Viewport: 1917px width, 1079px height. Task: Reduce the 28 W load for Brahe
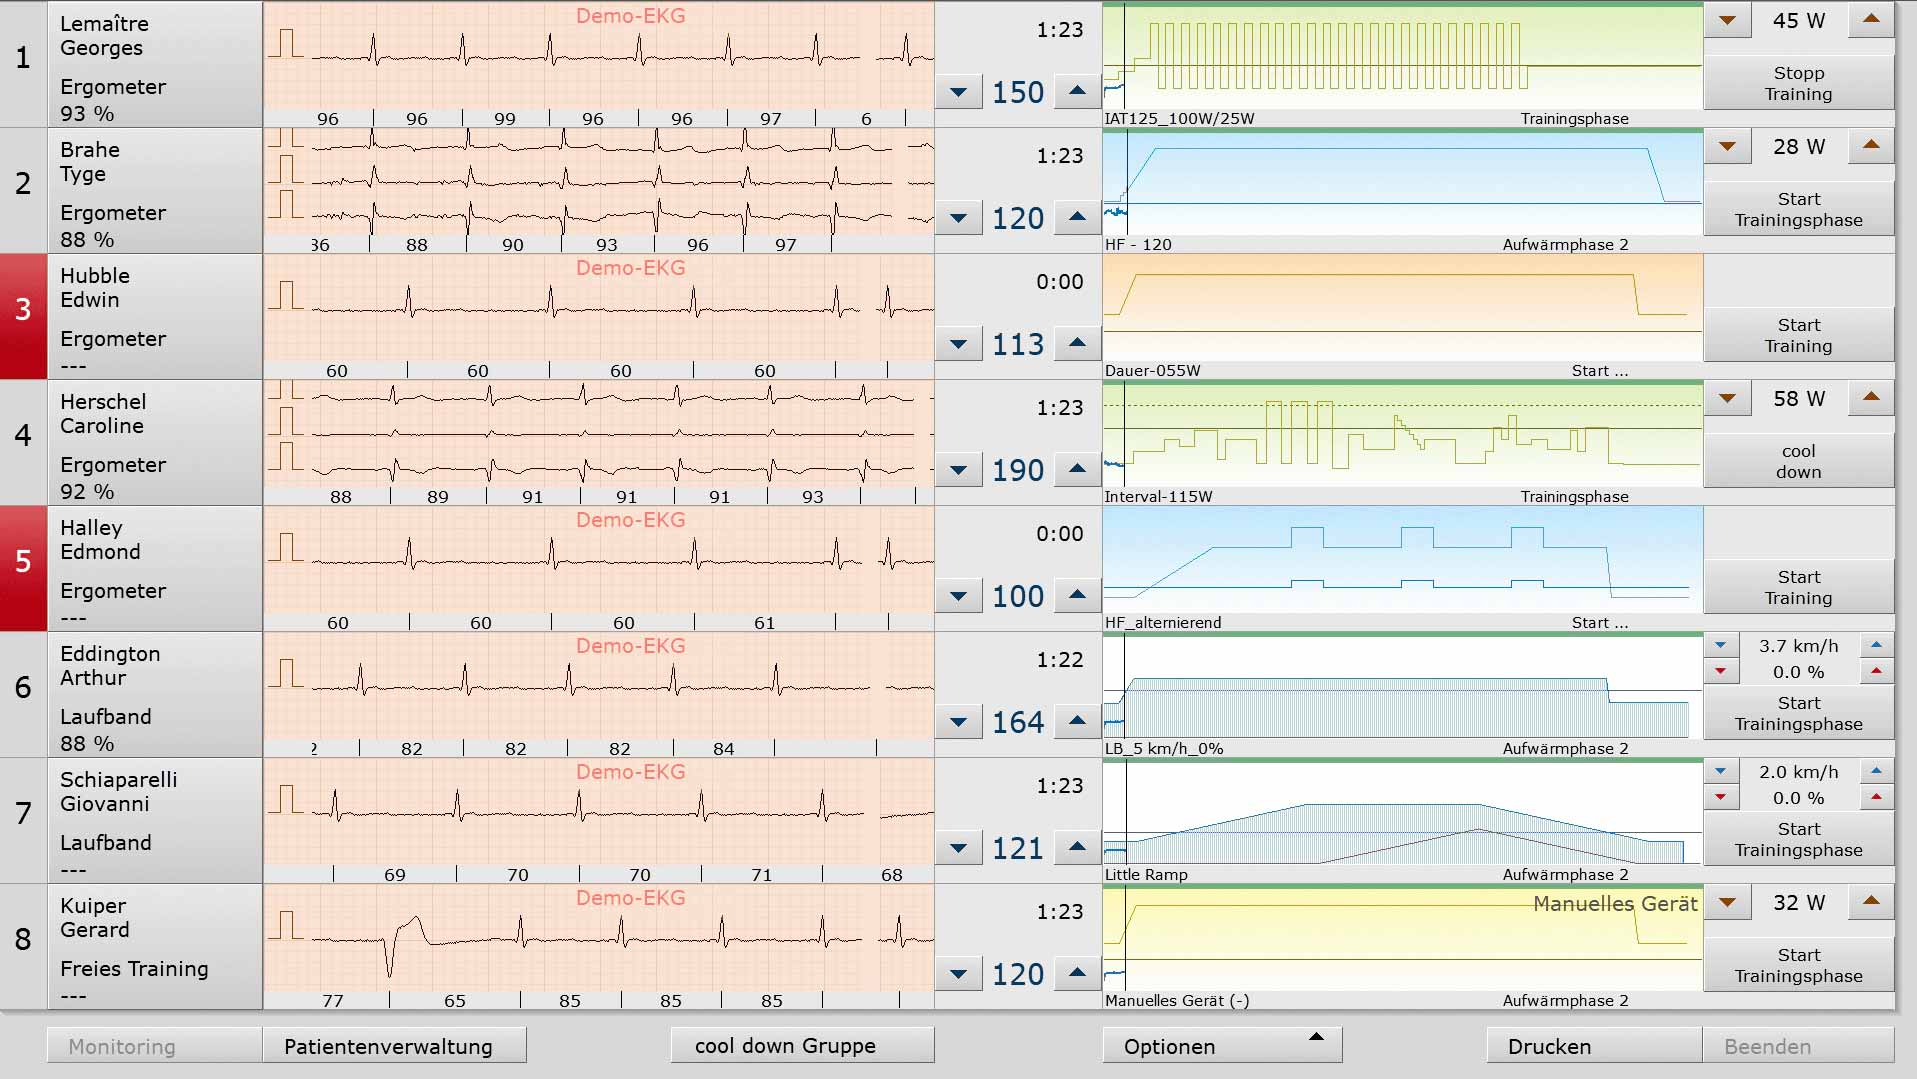pos(1727,147)
